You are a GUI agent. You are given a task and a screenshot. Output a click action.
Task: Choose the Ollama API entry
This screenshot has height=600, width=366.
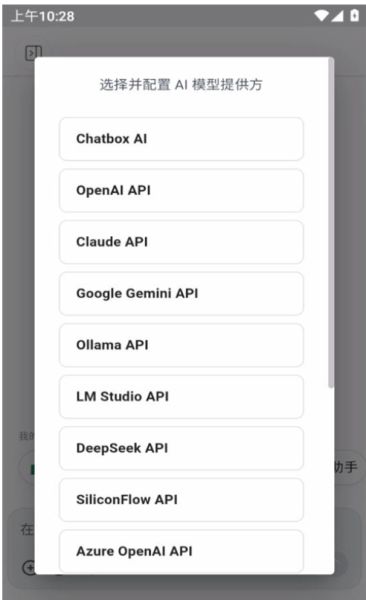pyautogui.click(x=181, y=345)
